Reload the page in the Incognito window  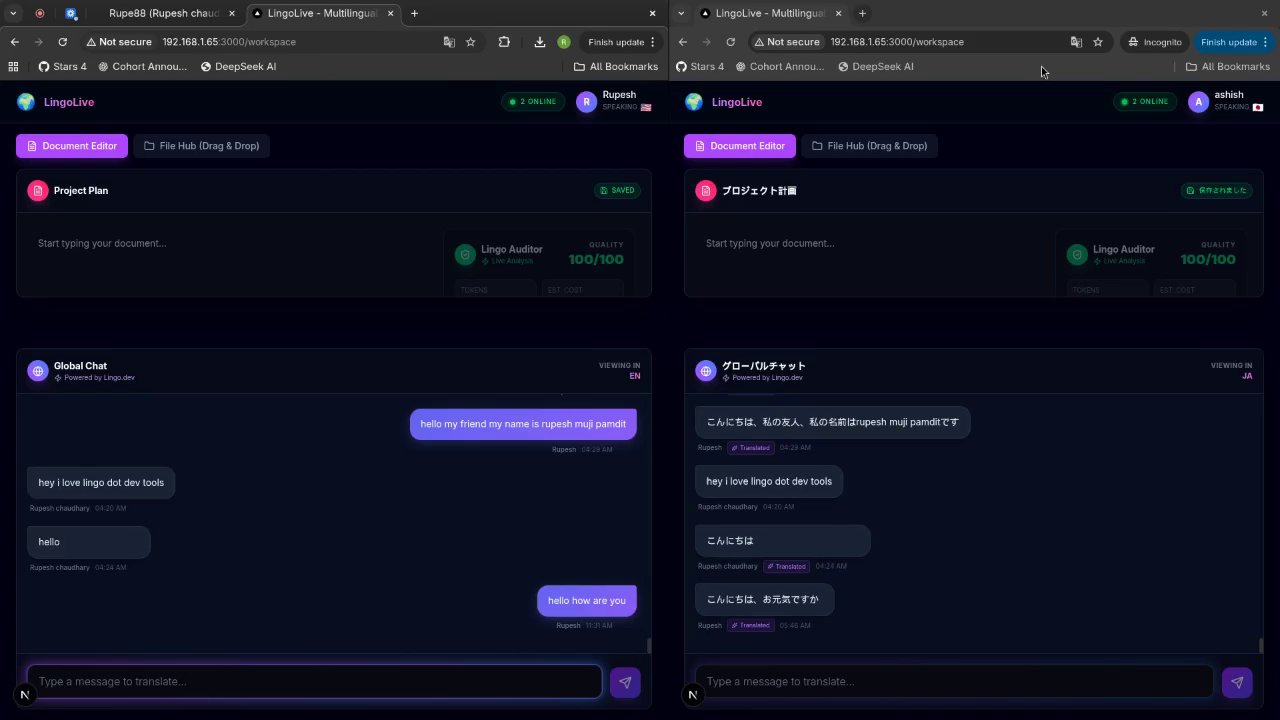[x=731, y=42]
